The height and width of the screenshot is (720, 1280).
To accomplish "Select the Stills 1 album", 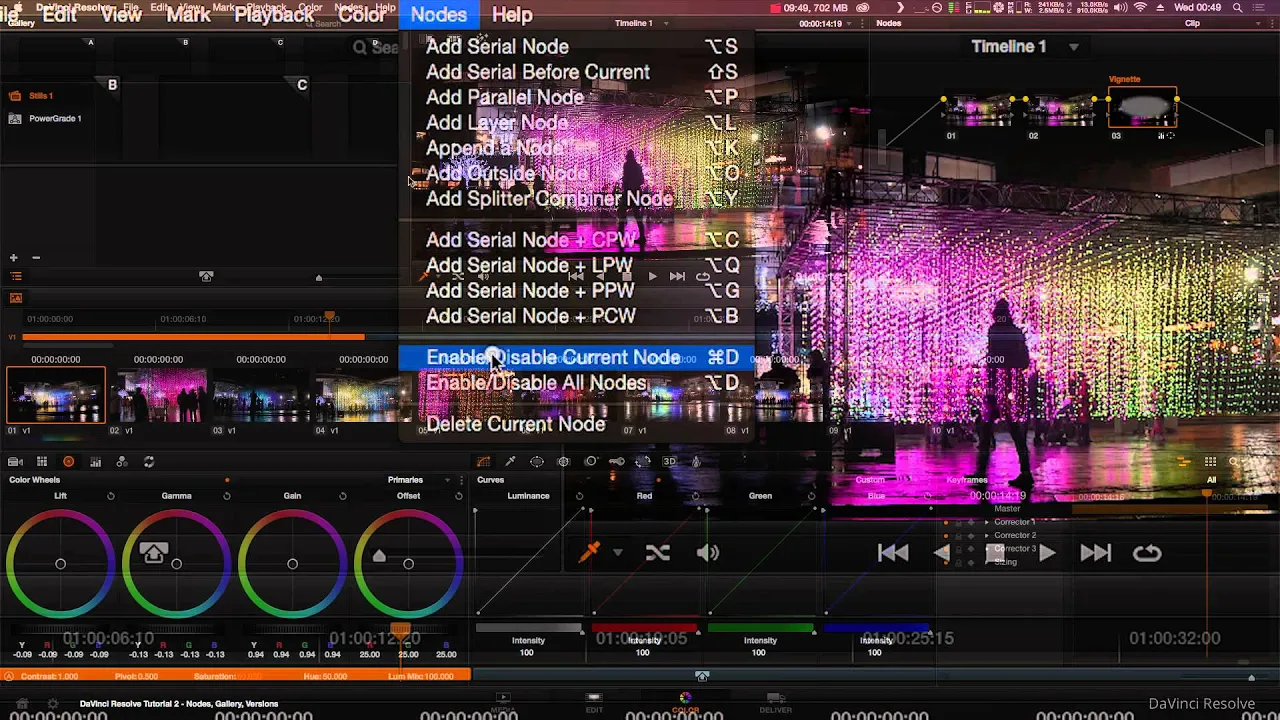I will (40, 96).
